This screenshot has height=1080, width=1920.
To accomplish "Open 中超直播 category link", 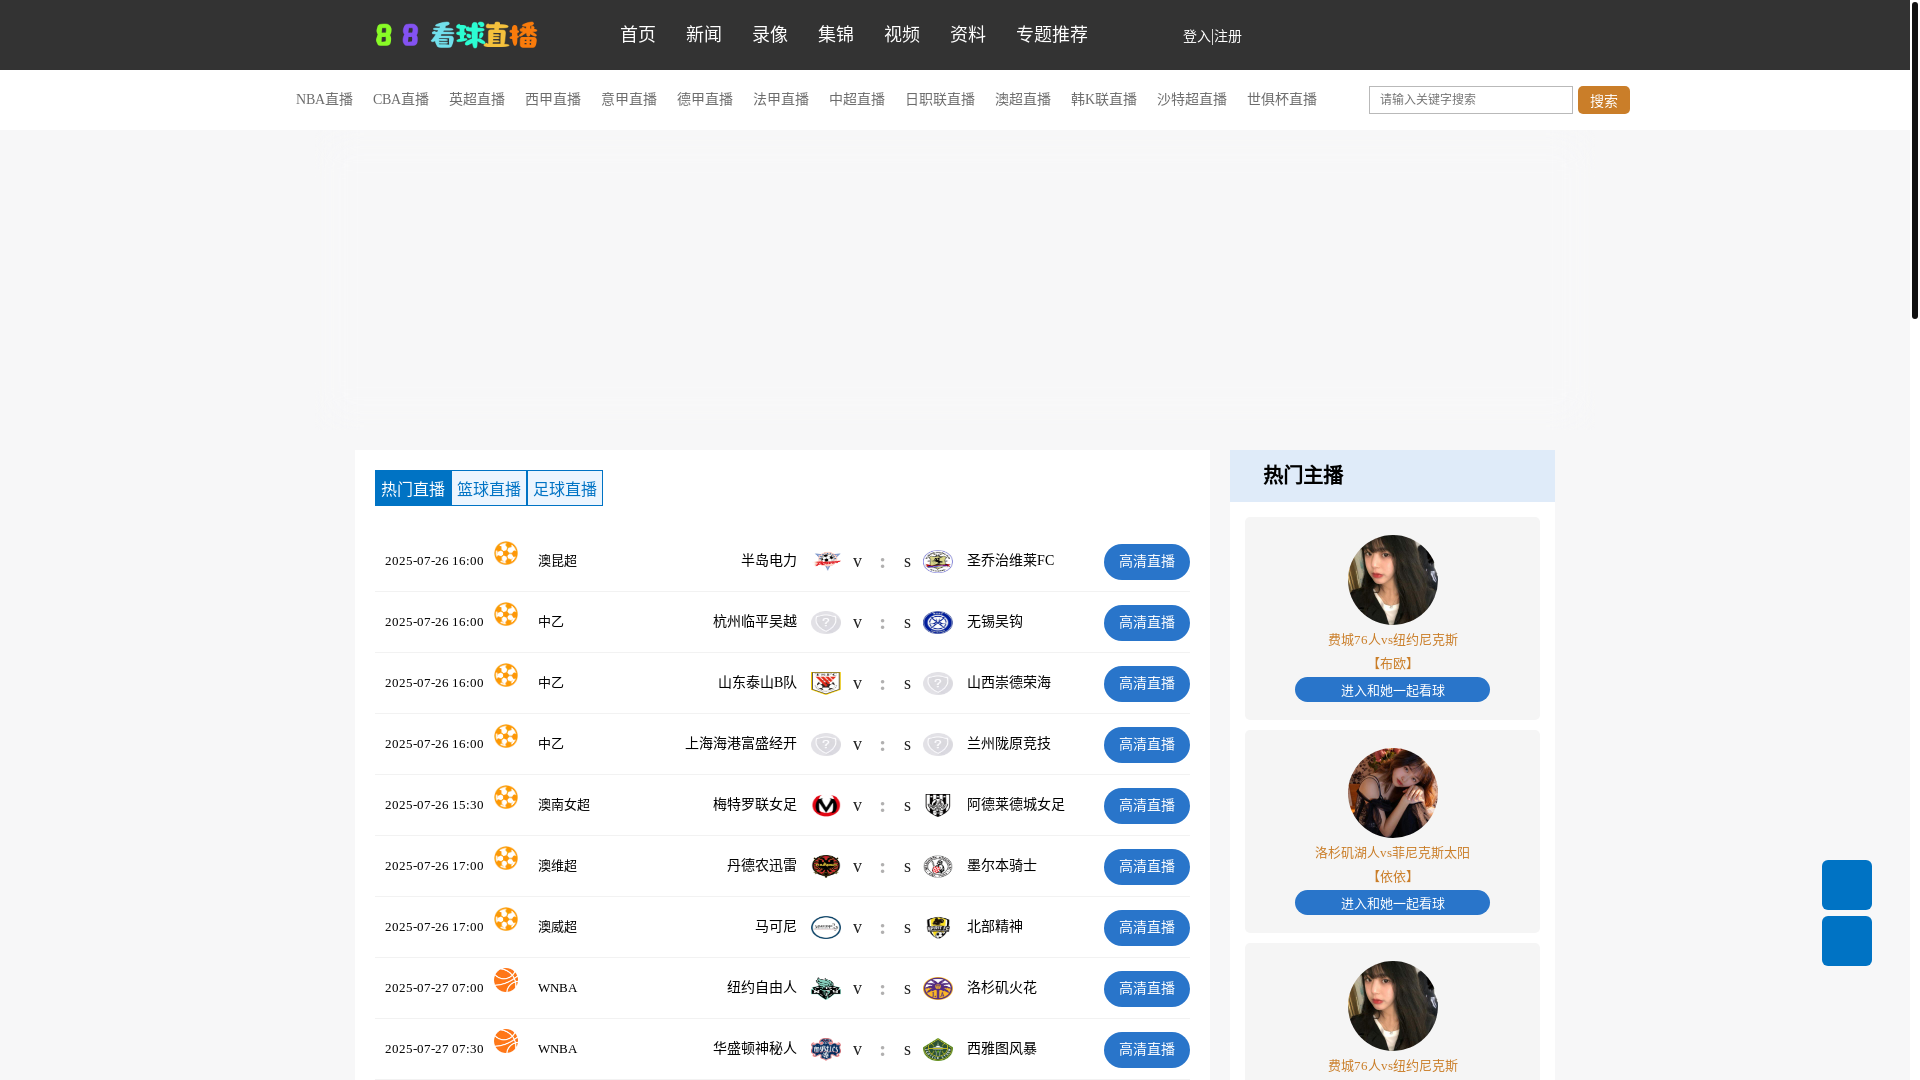I will coord(857,100).
